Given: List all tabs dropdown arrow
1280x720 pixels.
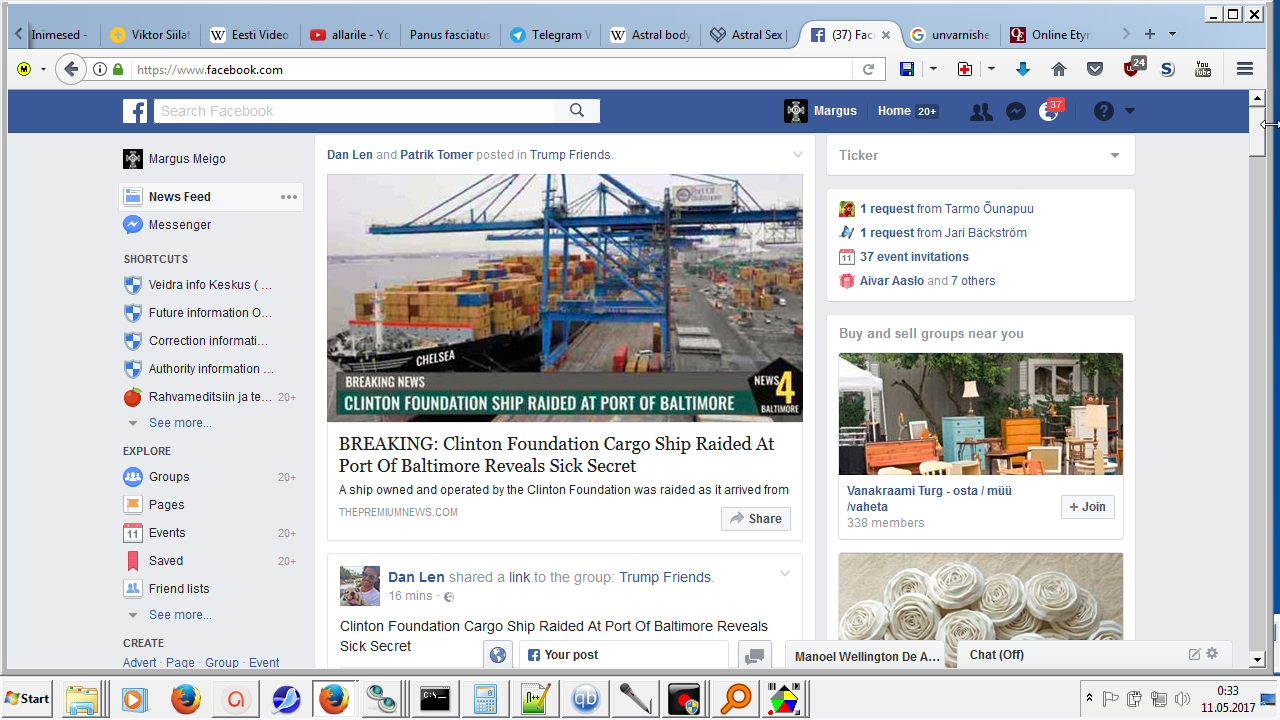Looking at the screenshot, I should [x=1172, y=34].
